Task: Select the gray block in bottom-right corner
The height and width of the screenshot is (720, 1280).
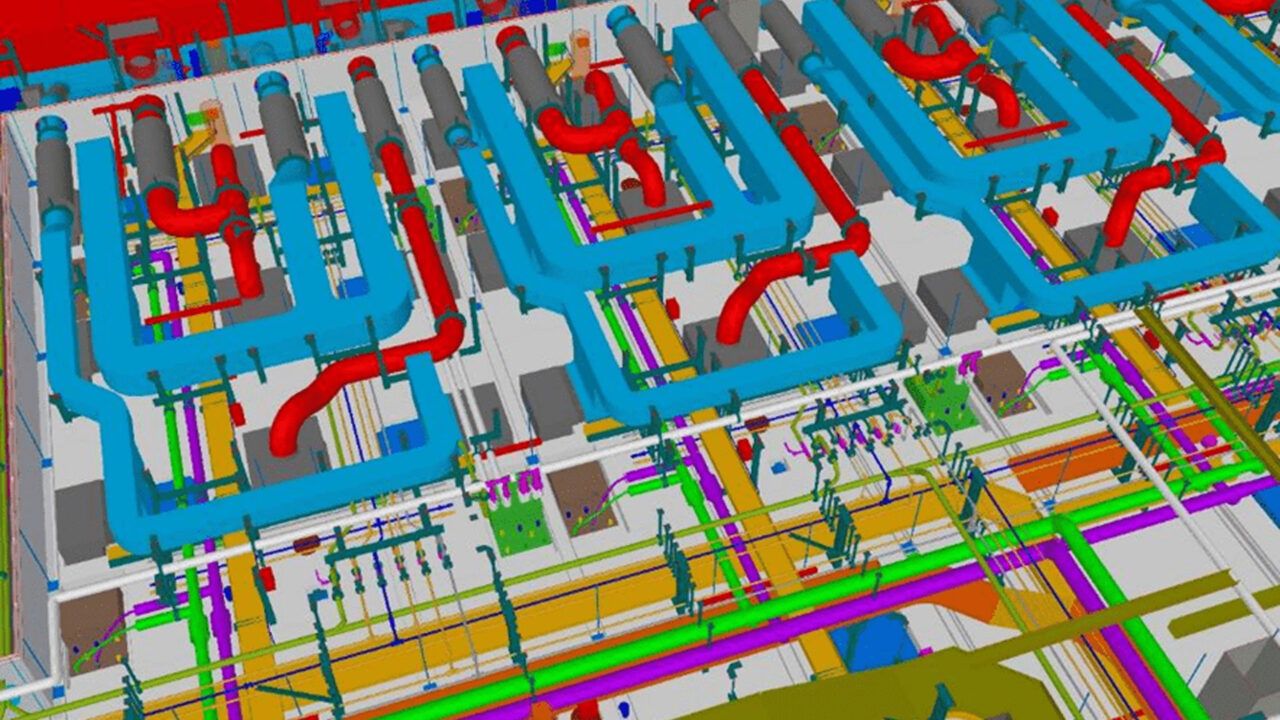Action: pyautogui.click(x=1240, y=680)
